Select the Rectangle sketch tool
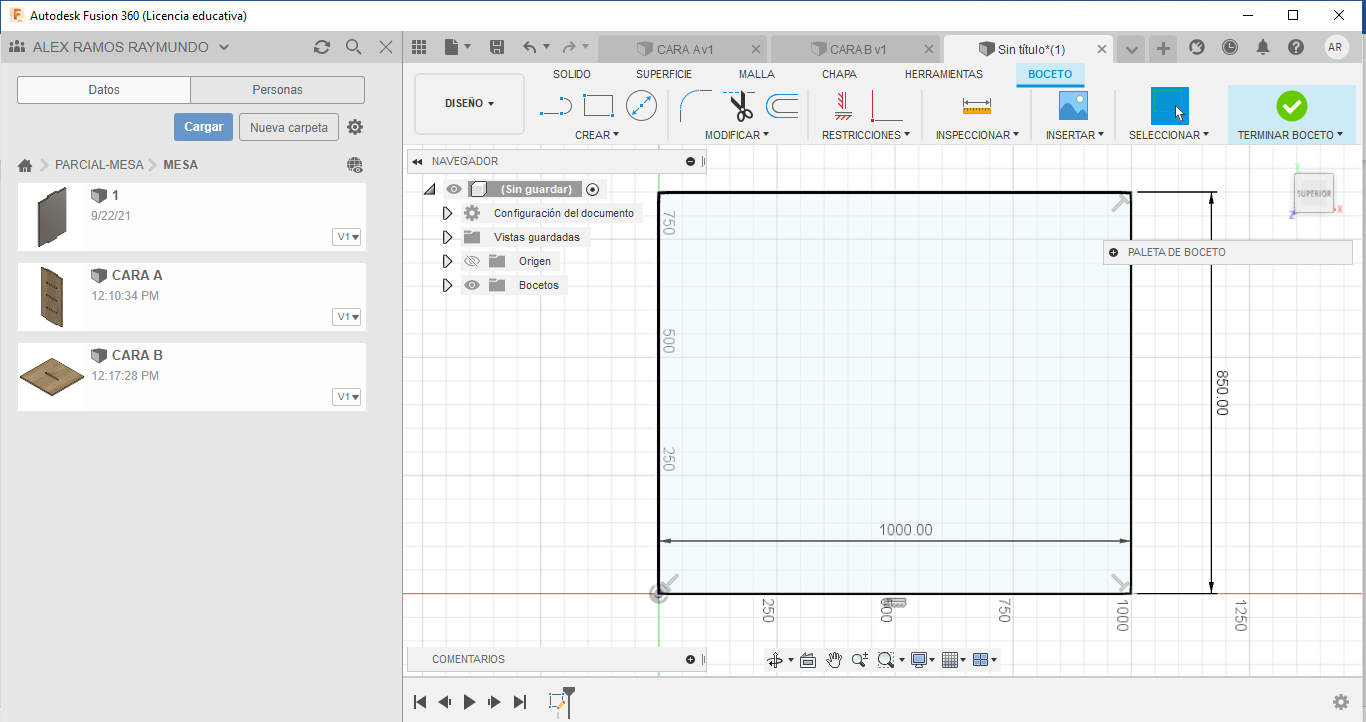The height and width of the screenshot is (722, 1366). [598, 105]
